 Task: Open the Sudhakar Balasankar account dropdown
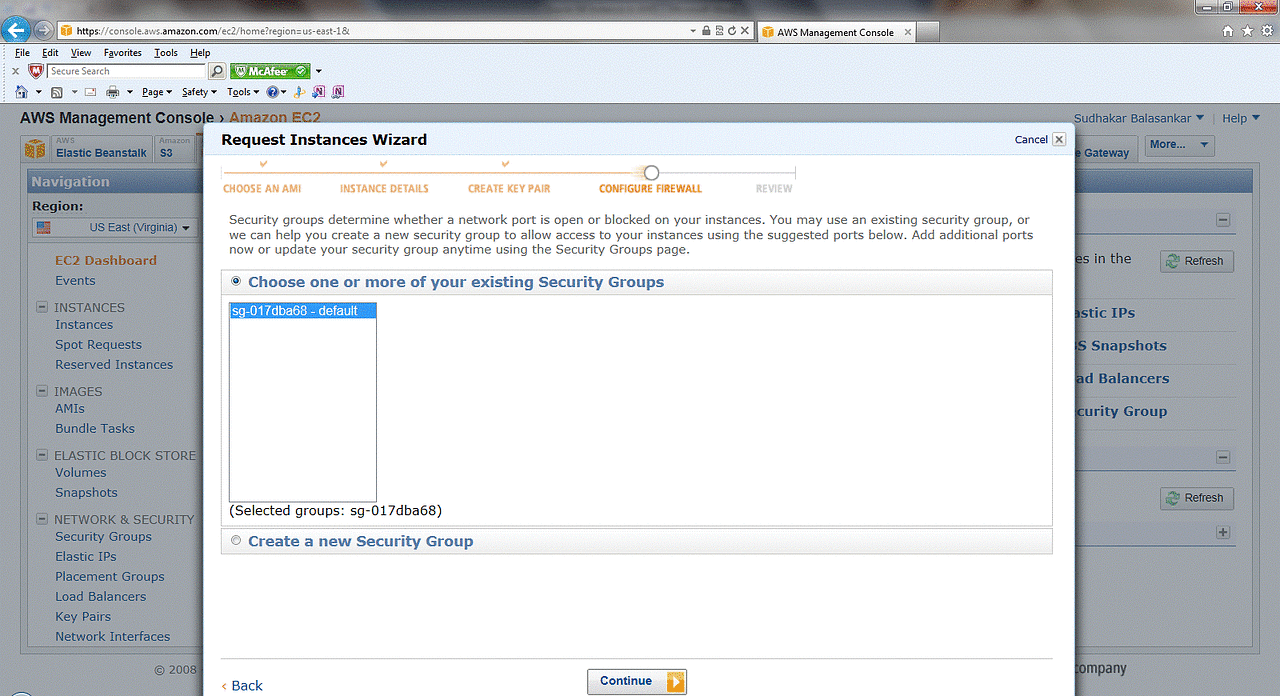[1139, 118]
